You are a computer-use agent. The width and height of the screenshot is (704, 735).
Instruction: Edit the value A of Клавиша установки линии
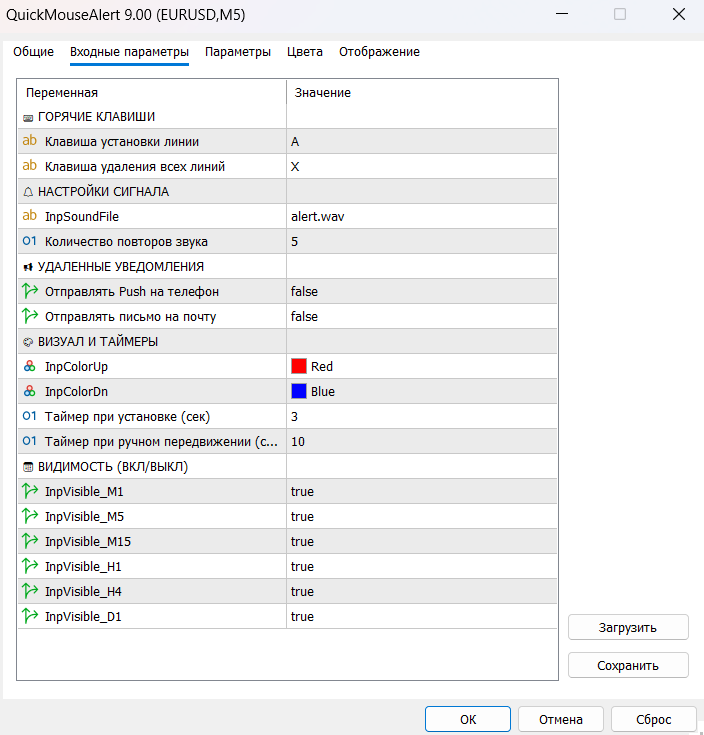tap(422, 142)
